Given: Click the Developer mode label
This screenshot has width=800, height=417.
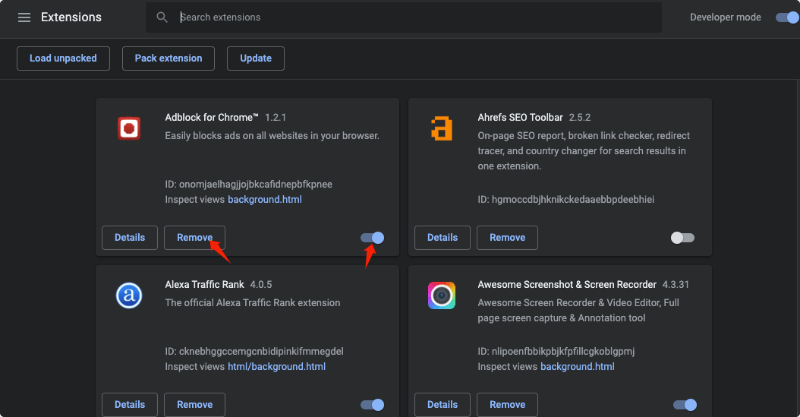Looking at the screenshot, I should click(x=726, y=17).
